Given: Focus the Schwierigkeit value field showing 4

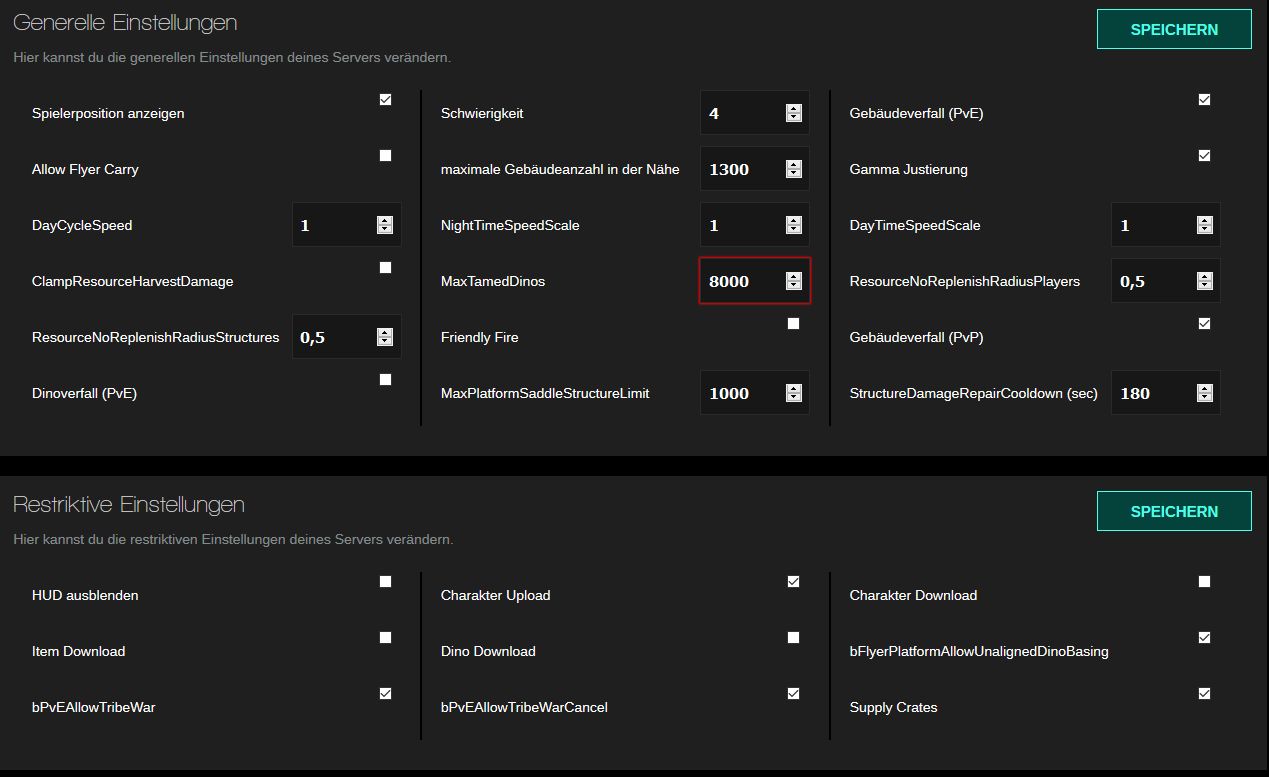Looking at the screenshot, I should point(755,113).
